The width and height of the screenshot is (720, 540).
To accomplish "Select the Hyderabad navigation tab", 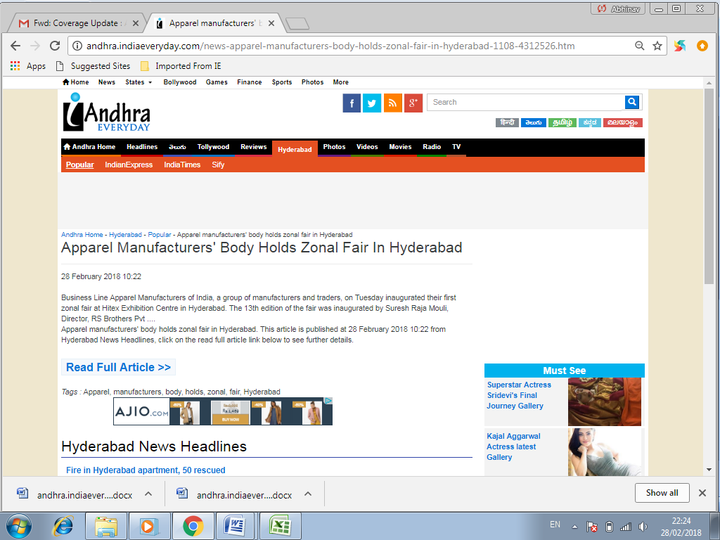I will click(295, 149).
